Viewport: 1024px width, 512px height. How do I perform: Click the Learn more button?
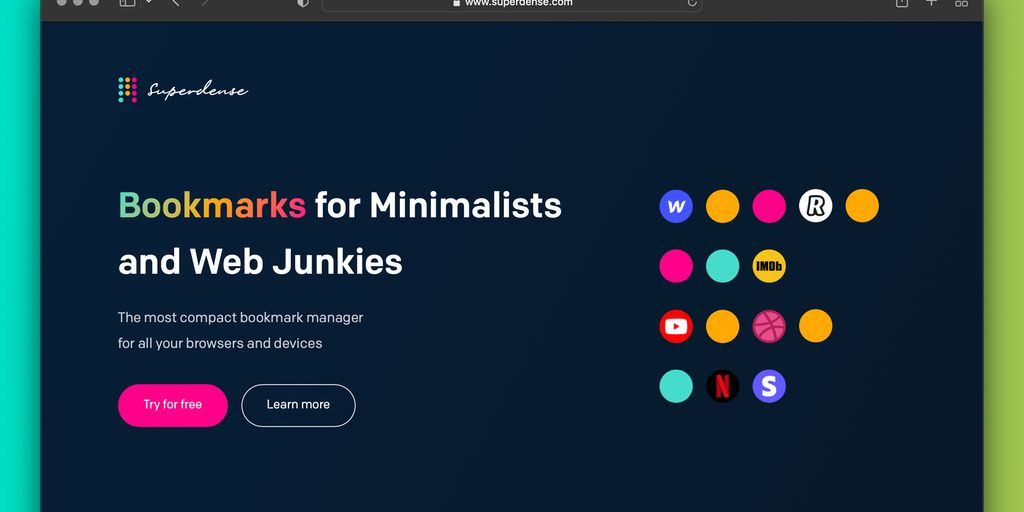pyautogui.click(x=298, y=405)
